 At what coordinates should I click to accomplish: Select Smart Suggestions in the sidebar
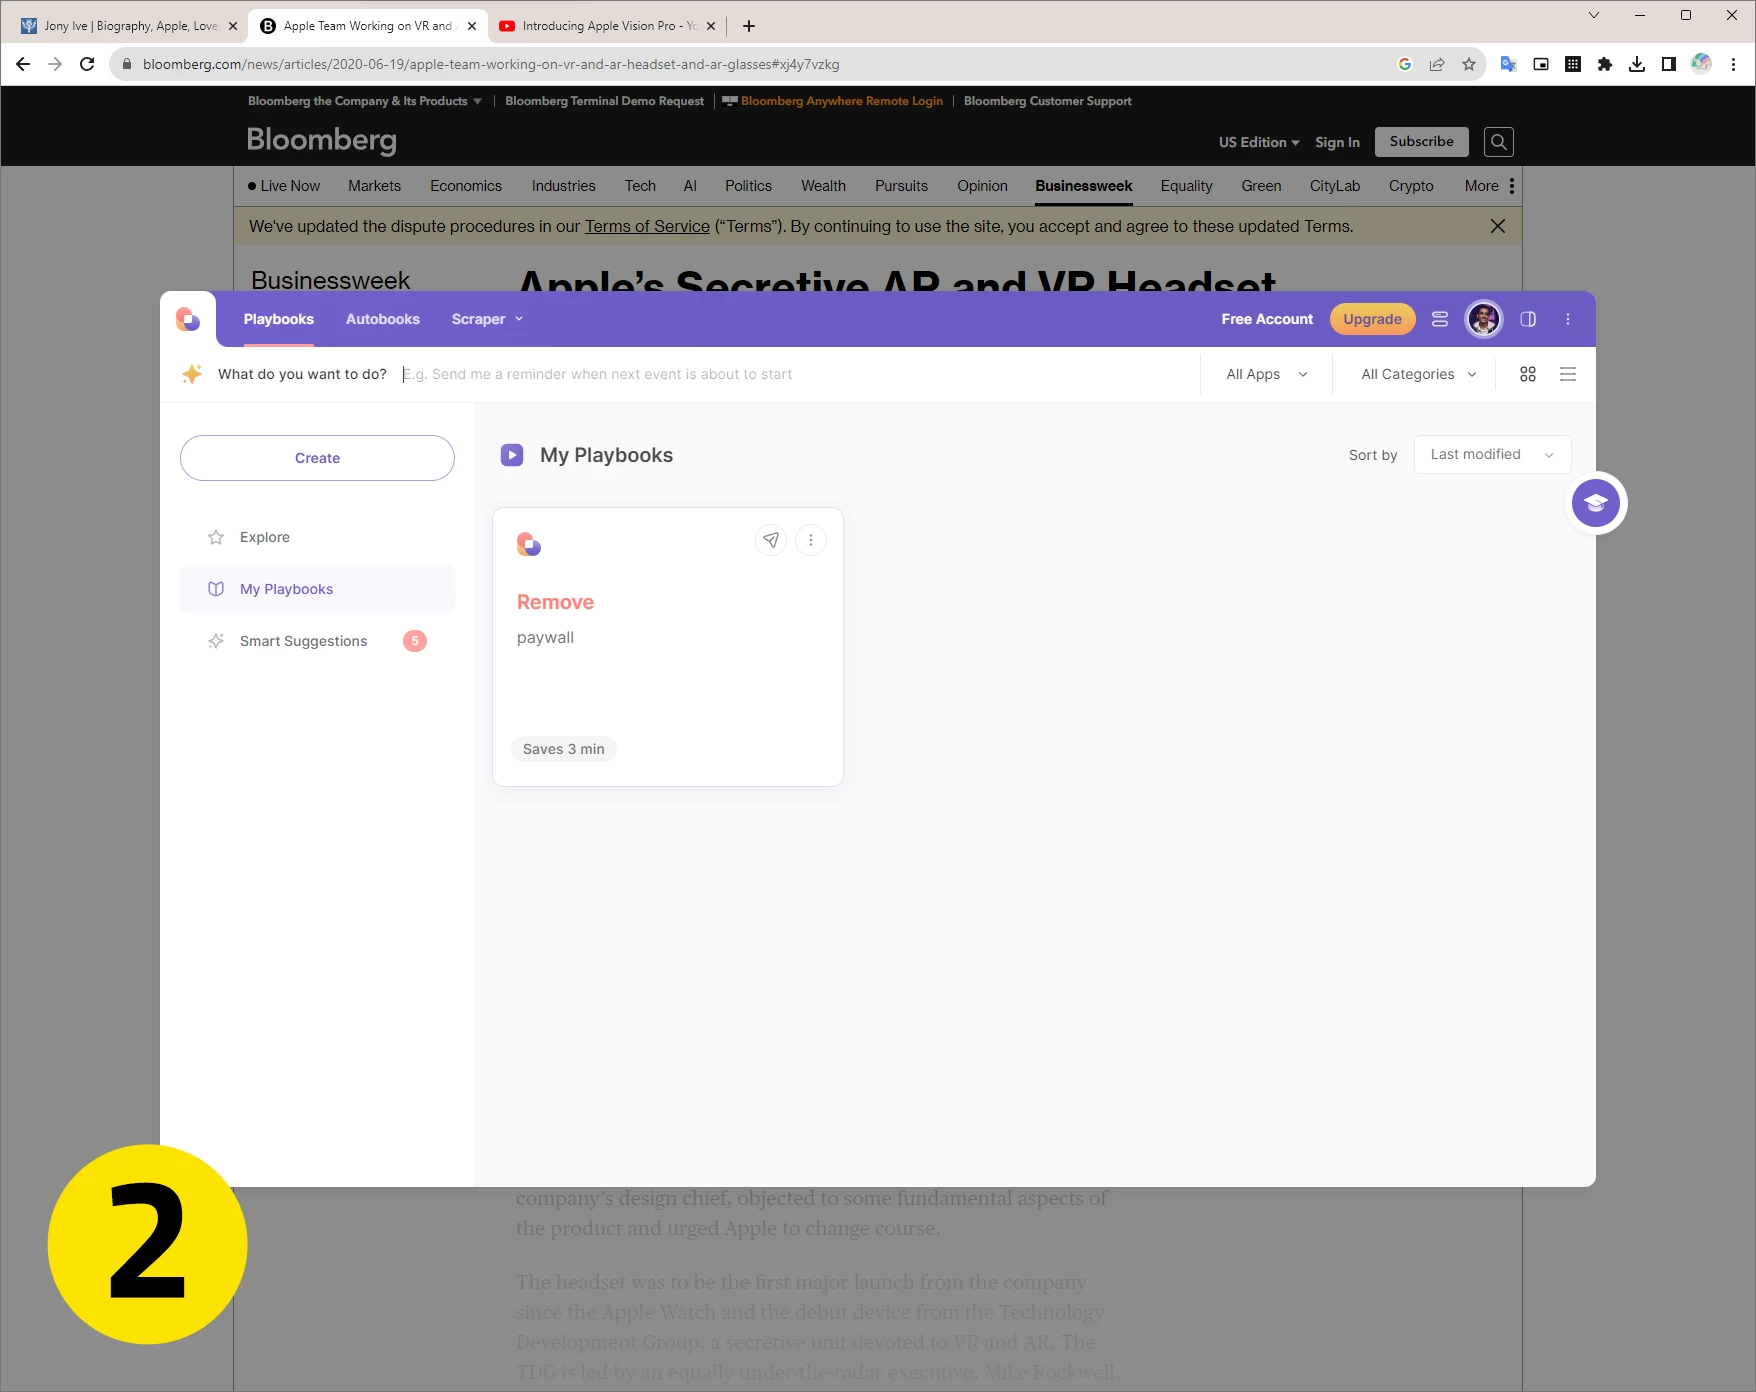pos(303,641)
